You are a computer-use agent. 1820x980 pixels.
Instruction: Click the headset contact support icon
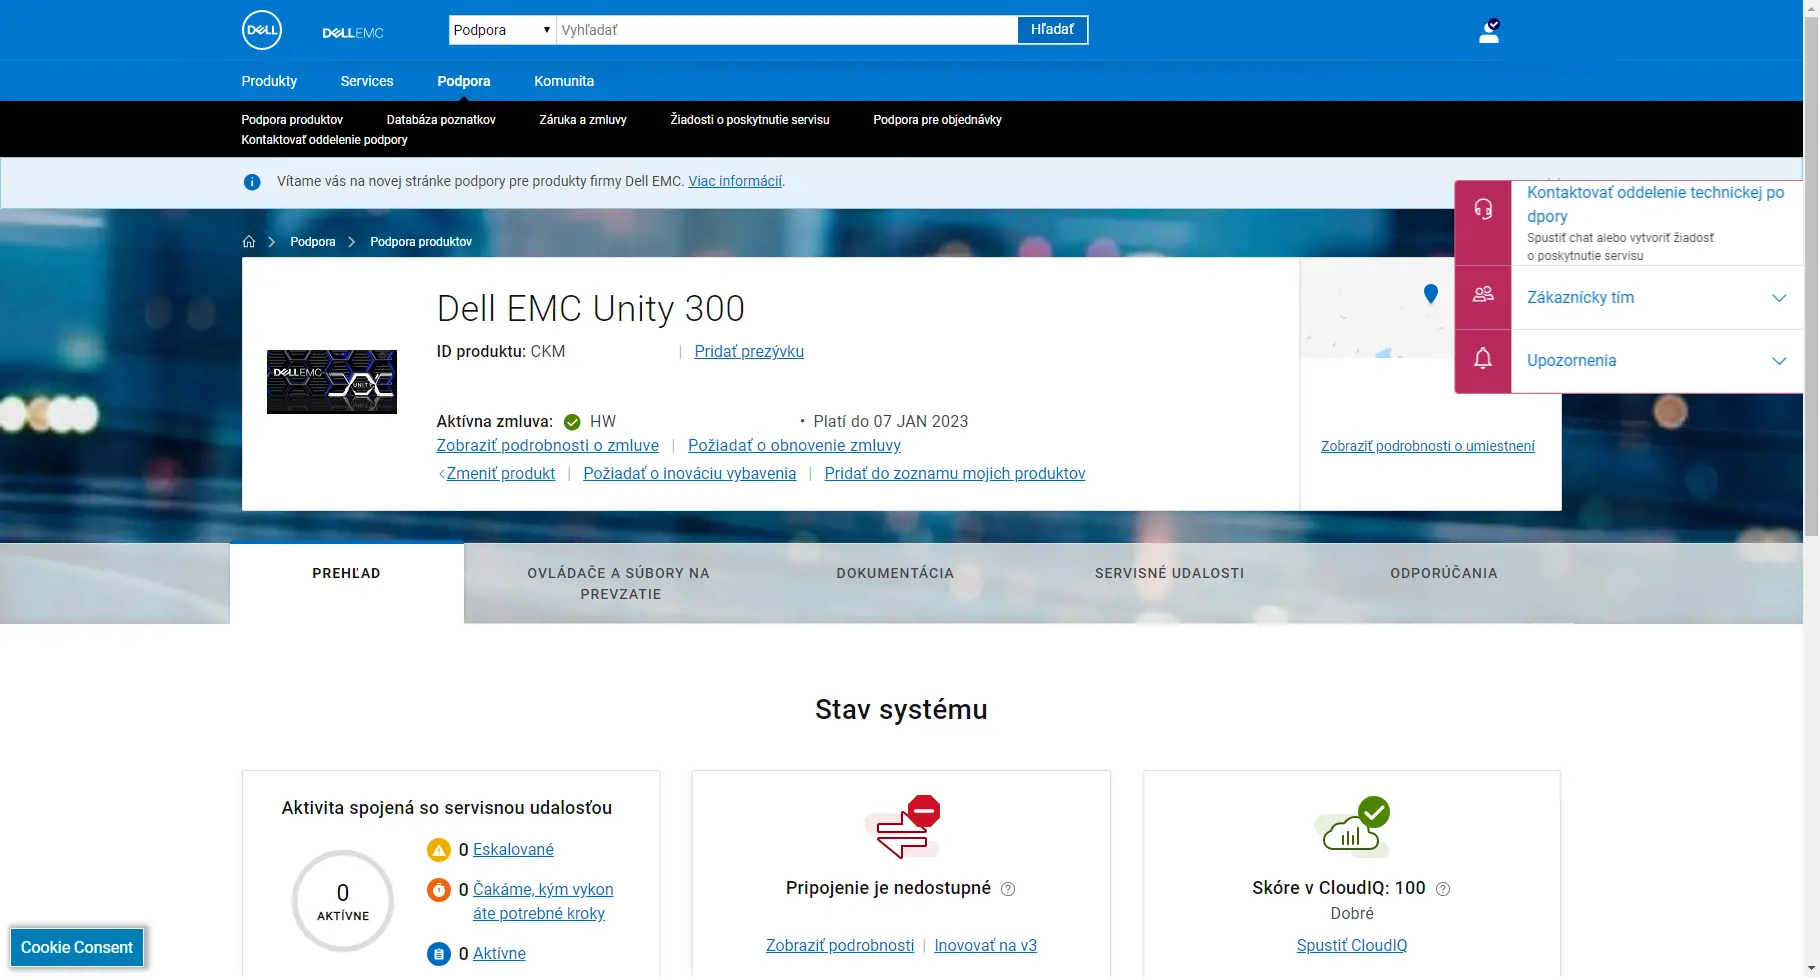[1483, 209]
